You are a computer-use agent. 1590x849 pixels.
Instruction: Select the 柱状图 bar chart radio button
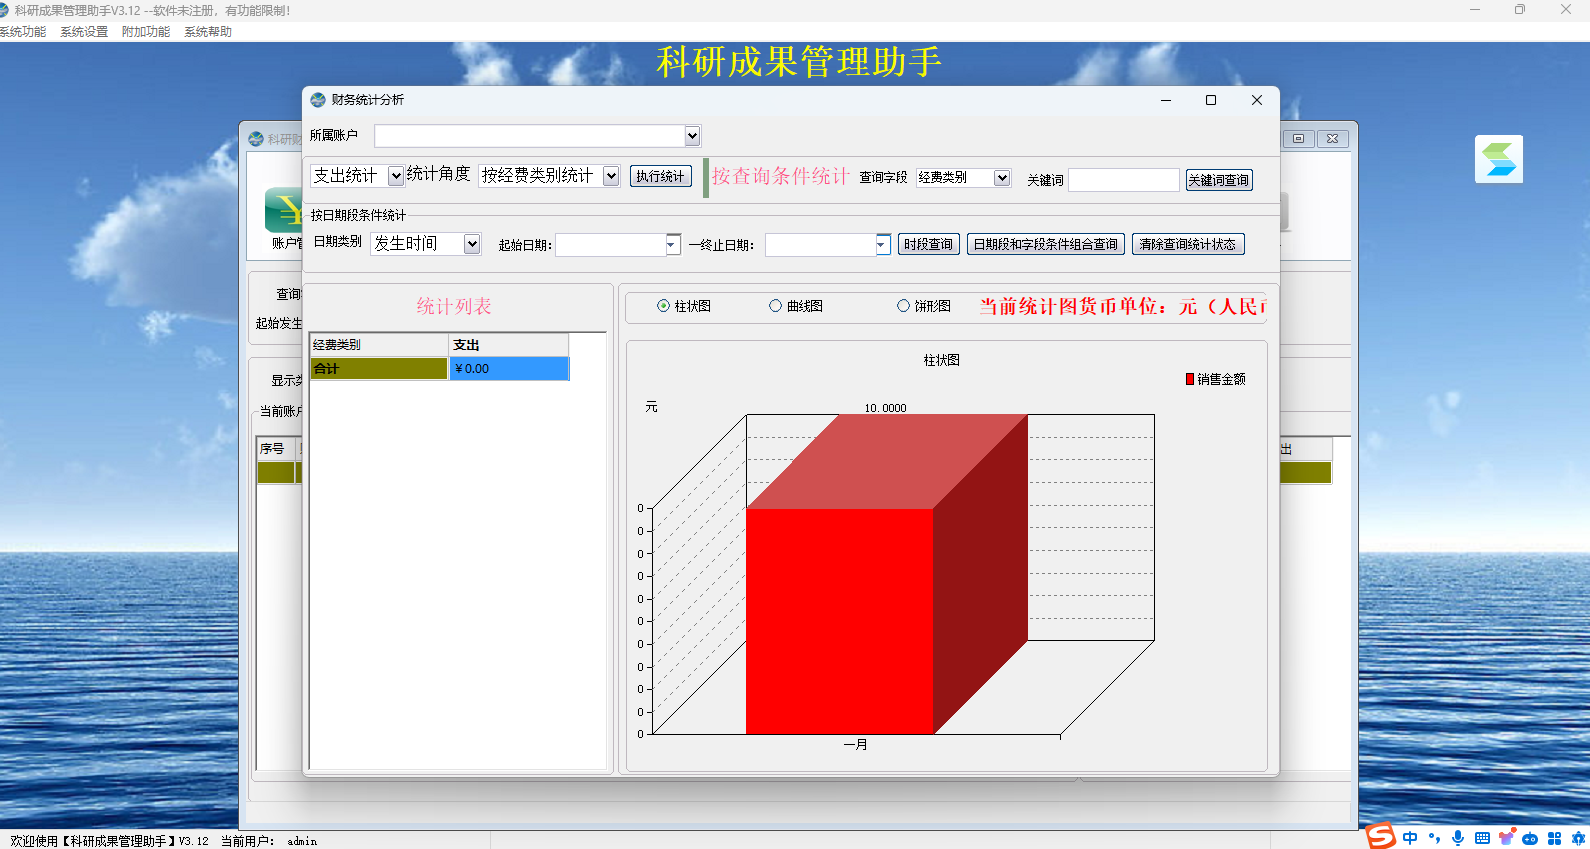[x=663, y=306]
